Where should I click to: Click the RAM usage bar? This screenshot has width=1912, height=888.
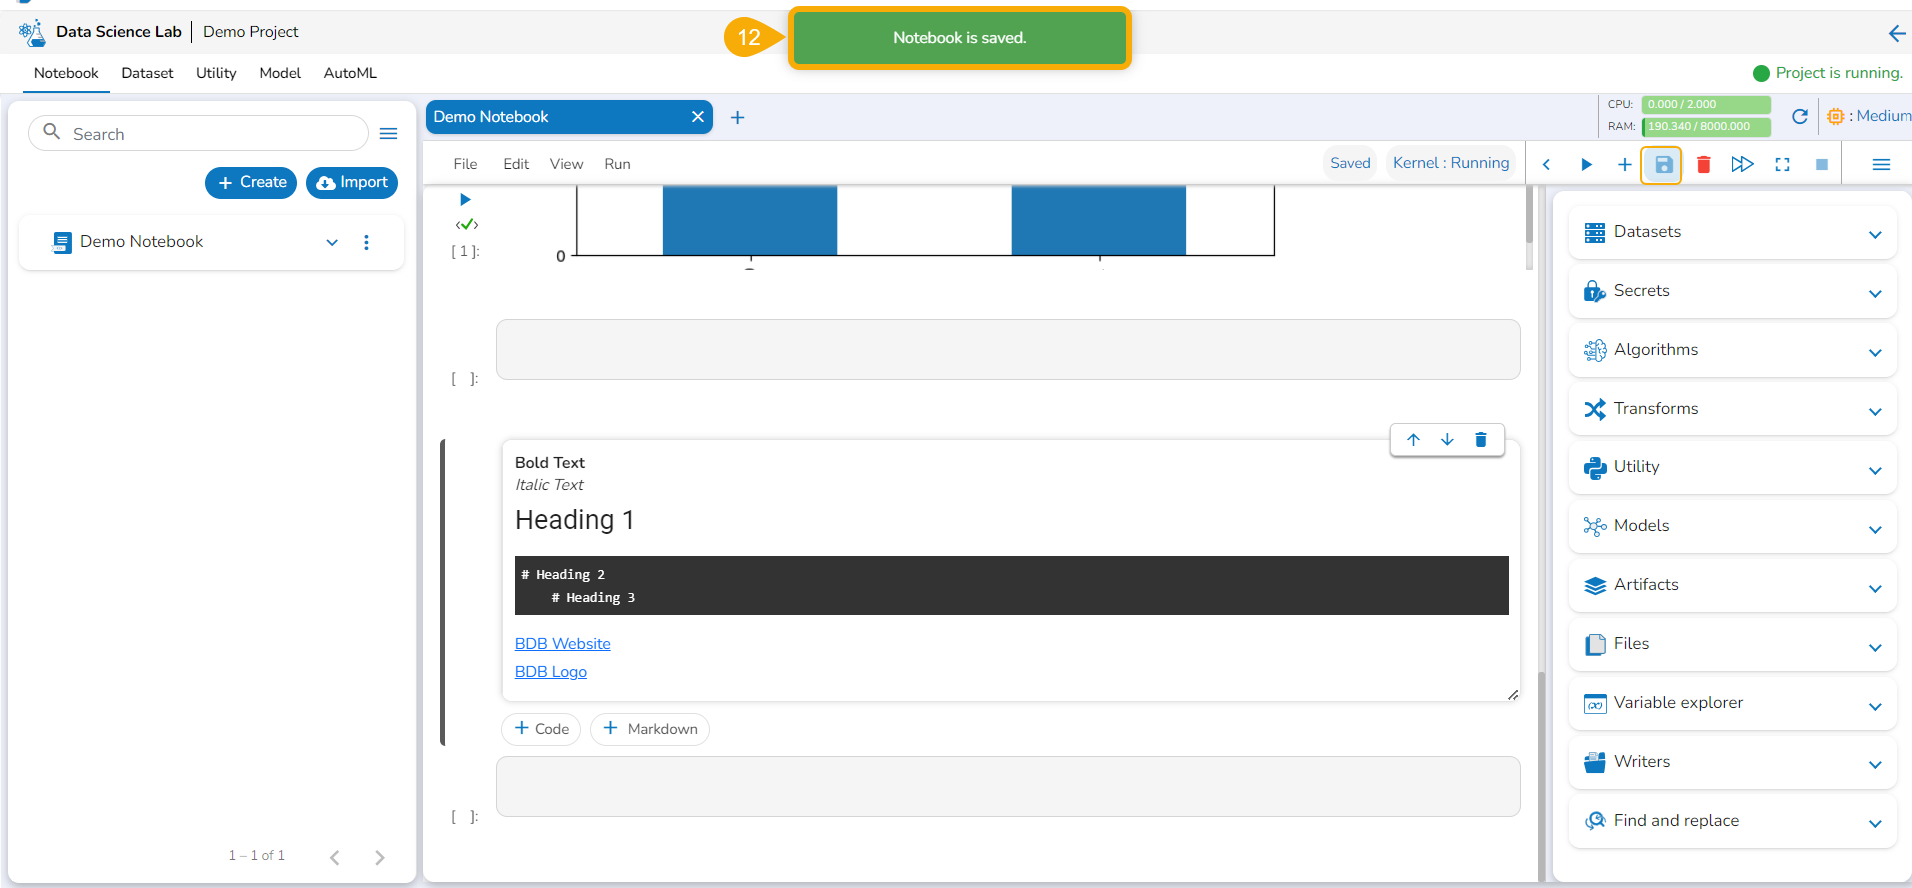point(1706,126)
